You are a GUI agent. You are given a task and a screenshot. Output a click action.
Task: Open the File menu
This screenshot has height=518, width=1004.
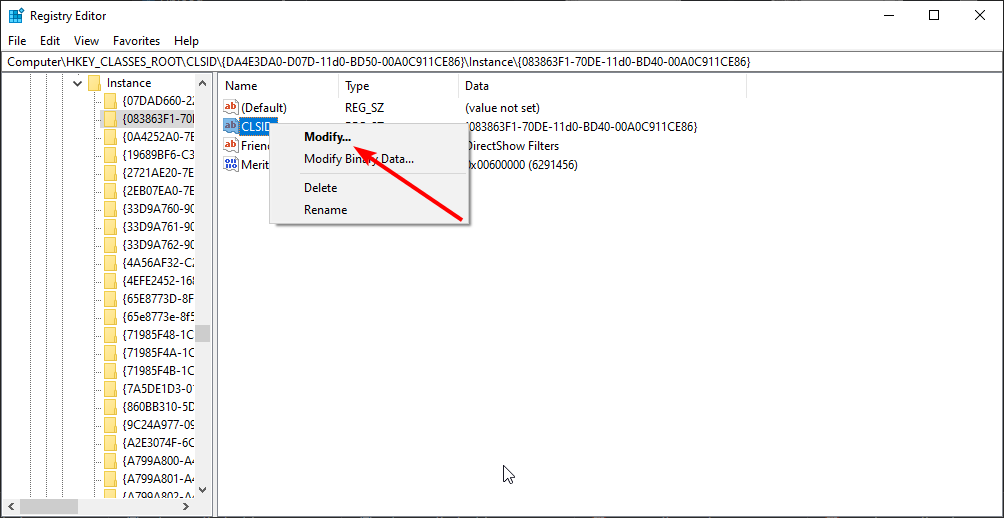click(17, 40)
